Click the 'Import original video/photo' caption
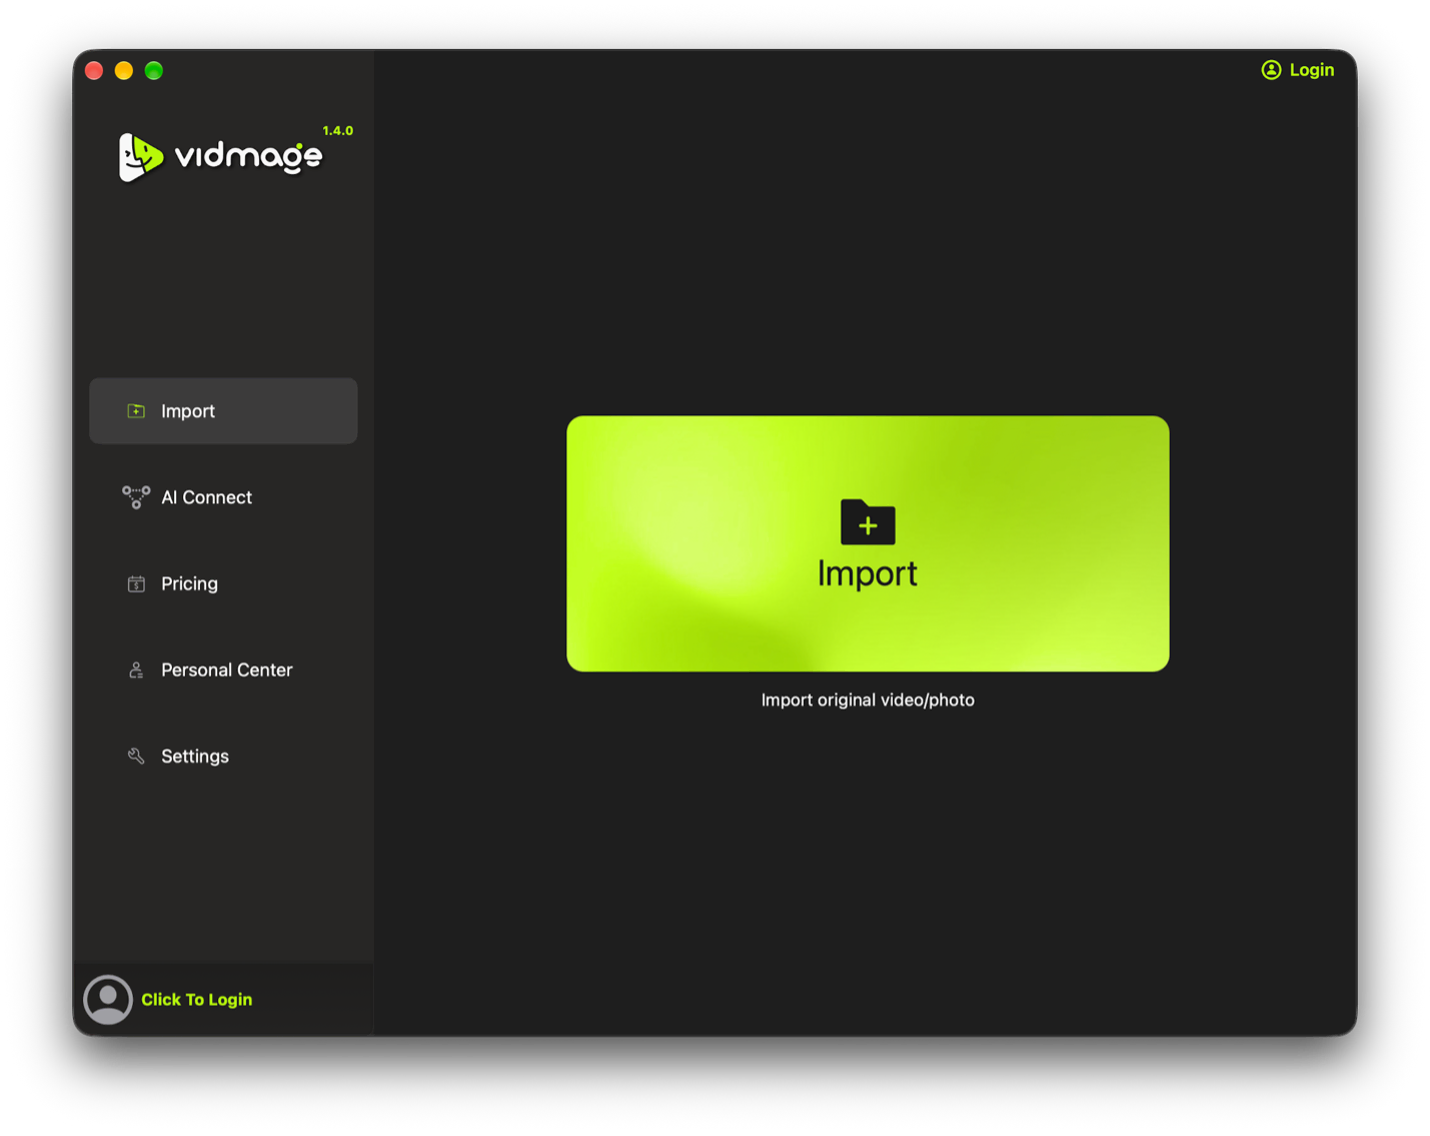Screen dimensions: 1430x1136 click(x=868, y=700)
